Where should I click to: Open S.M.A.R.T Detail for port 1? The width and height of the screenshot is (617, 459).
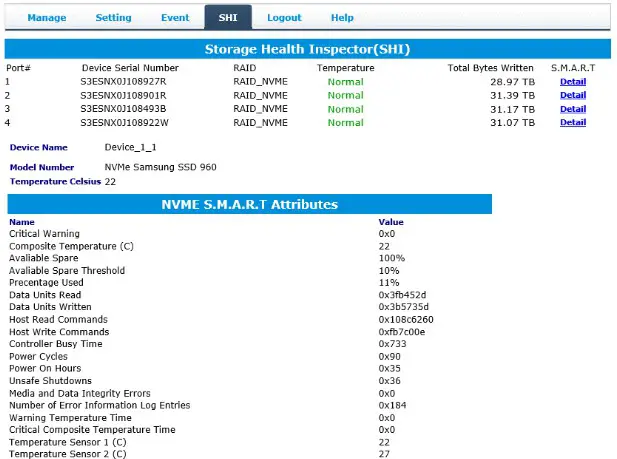point(572,82)
